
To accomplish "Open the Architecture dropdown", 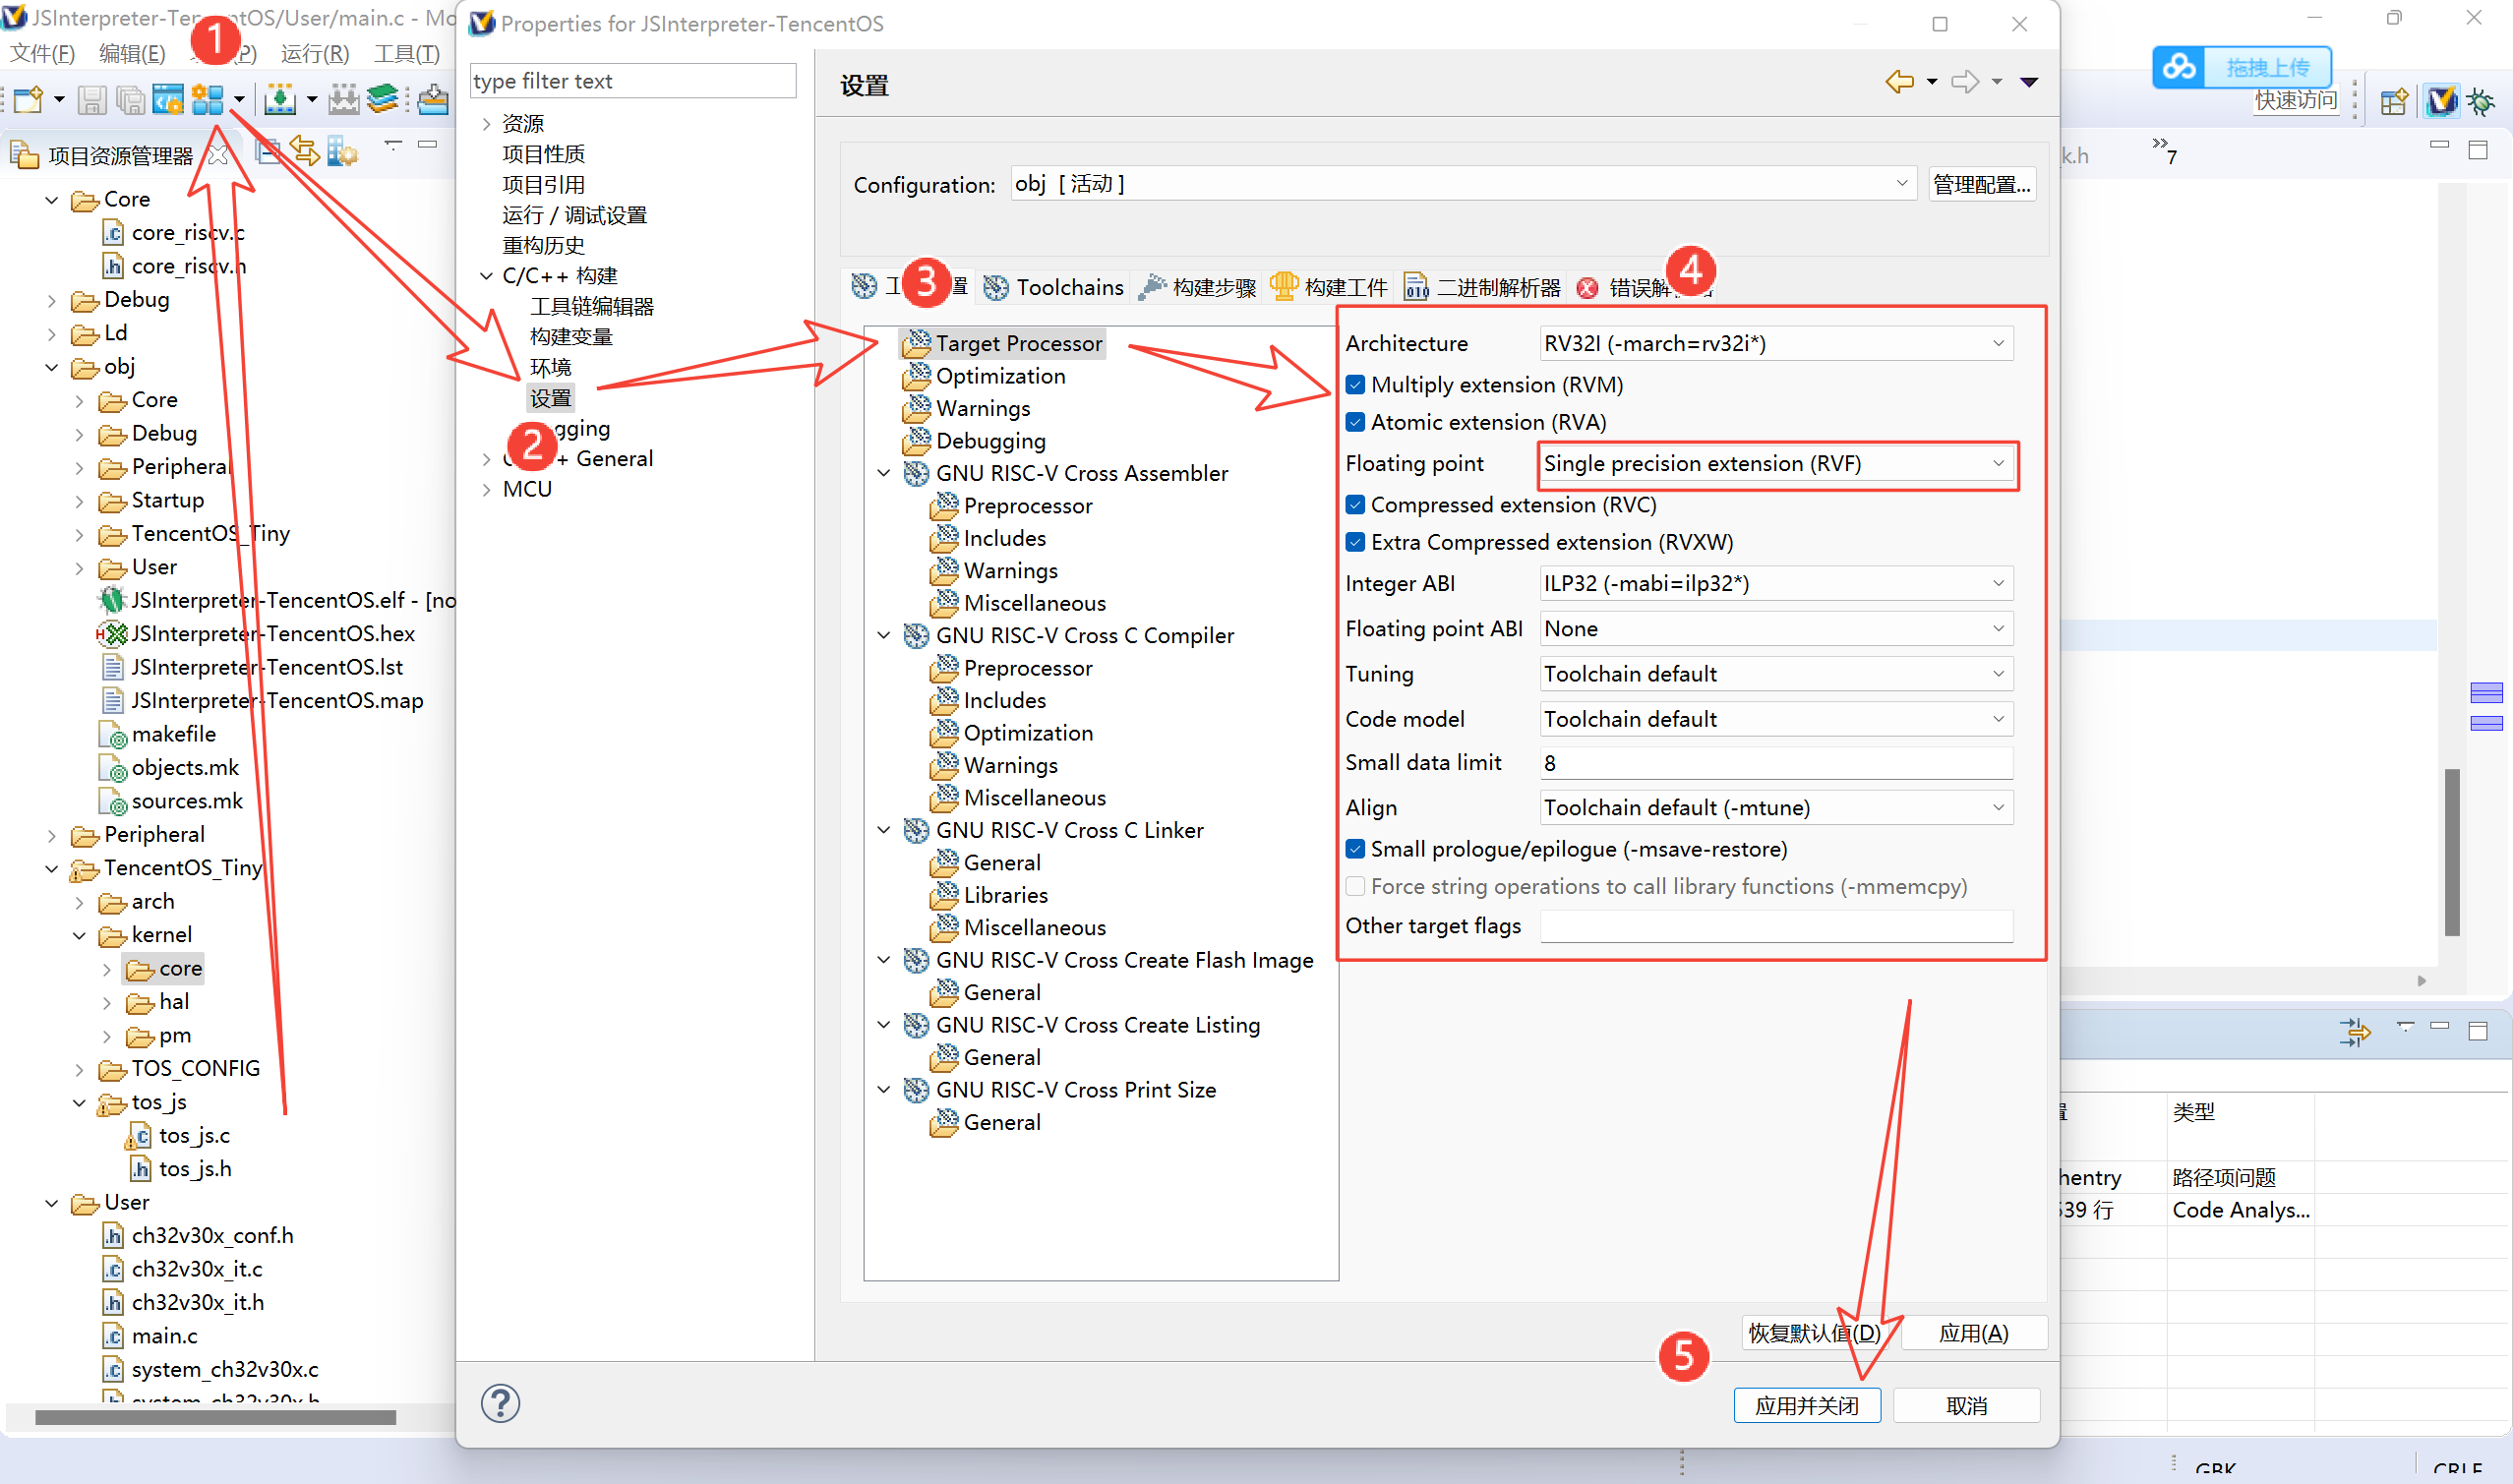I will tap(1776, 344).
